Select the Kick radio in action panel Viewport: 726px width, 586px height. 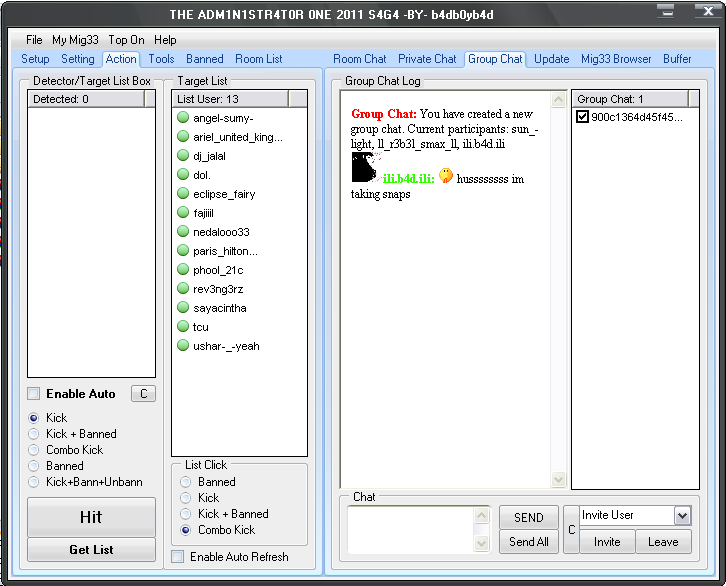click(33, 418)
